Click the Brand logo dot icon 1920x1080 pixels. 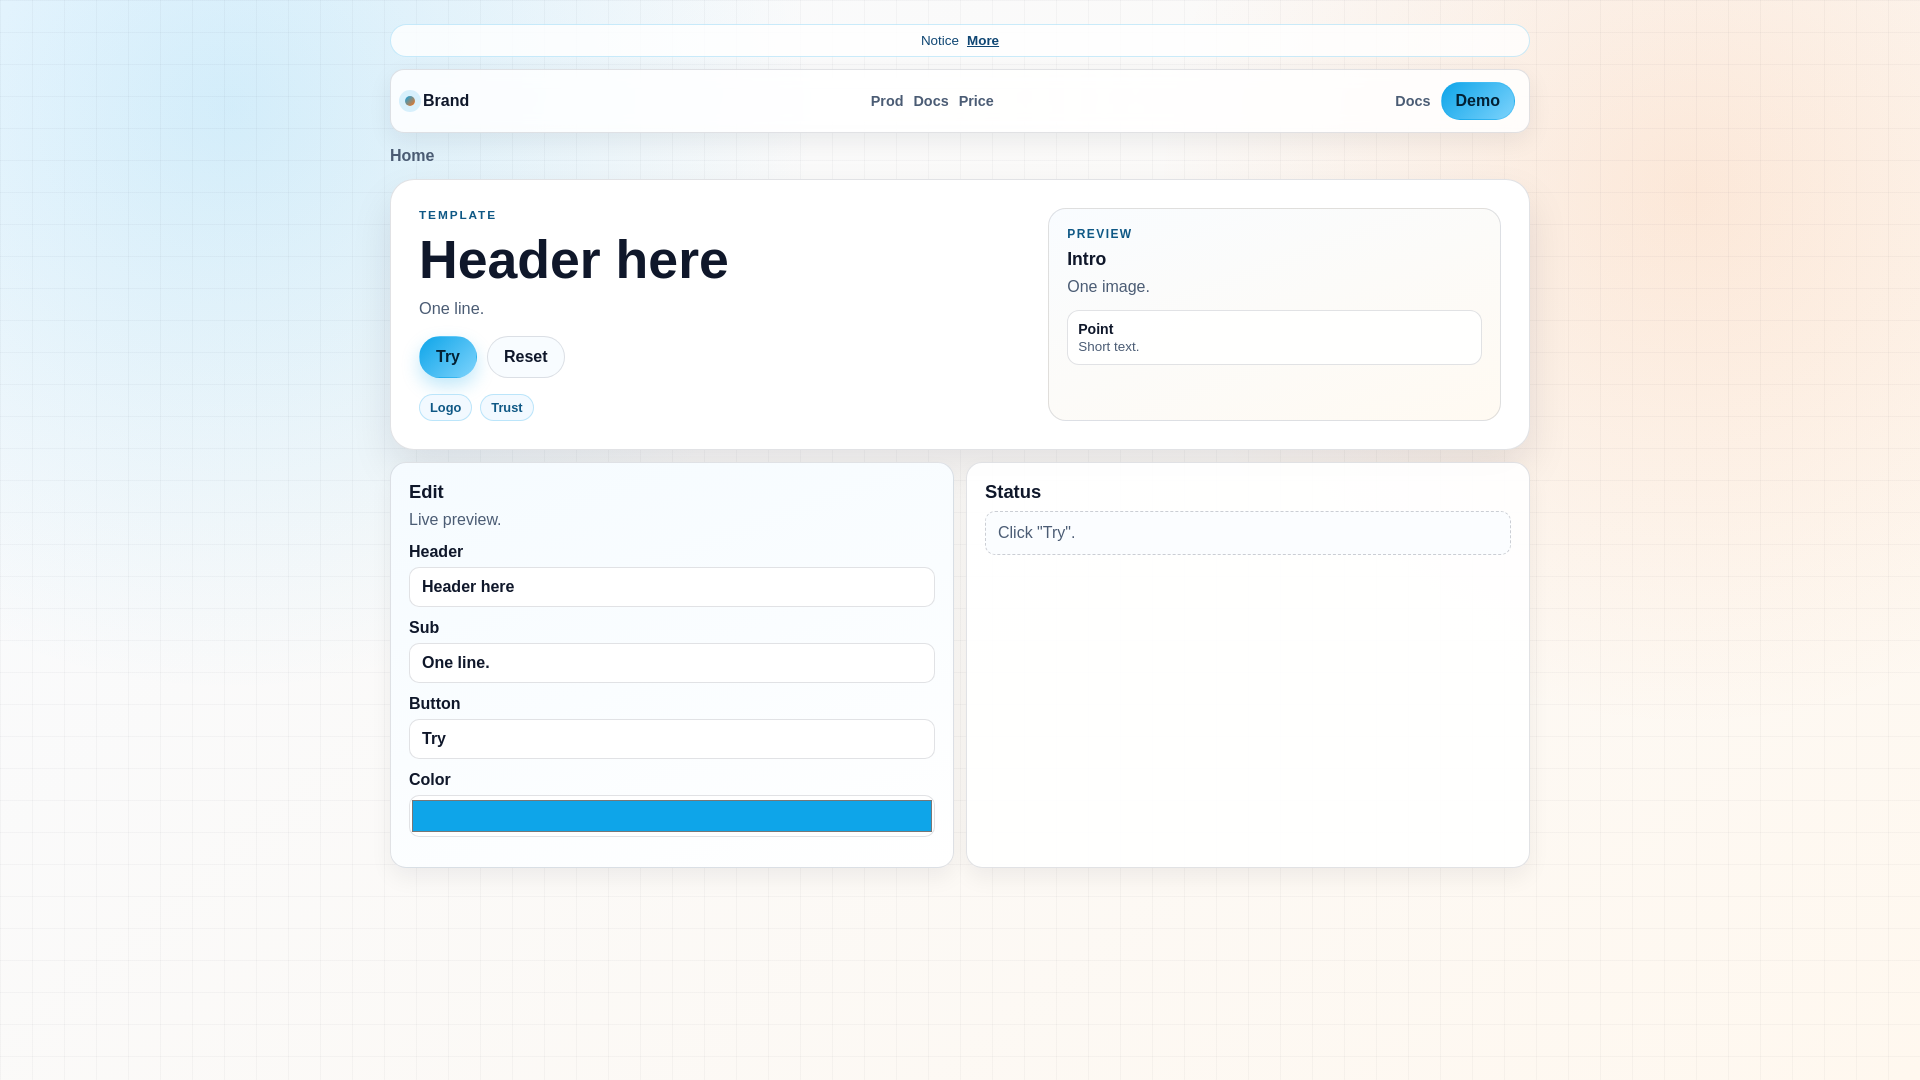point(410,101)
